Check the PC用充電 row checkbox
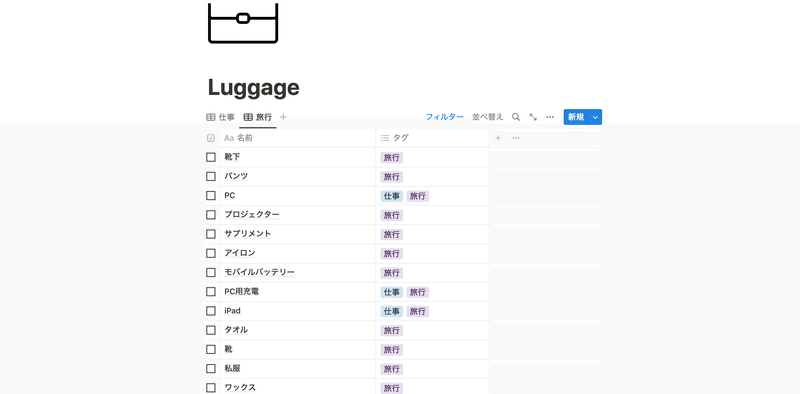 coord(211,291)
